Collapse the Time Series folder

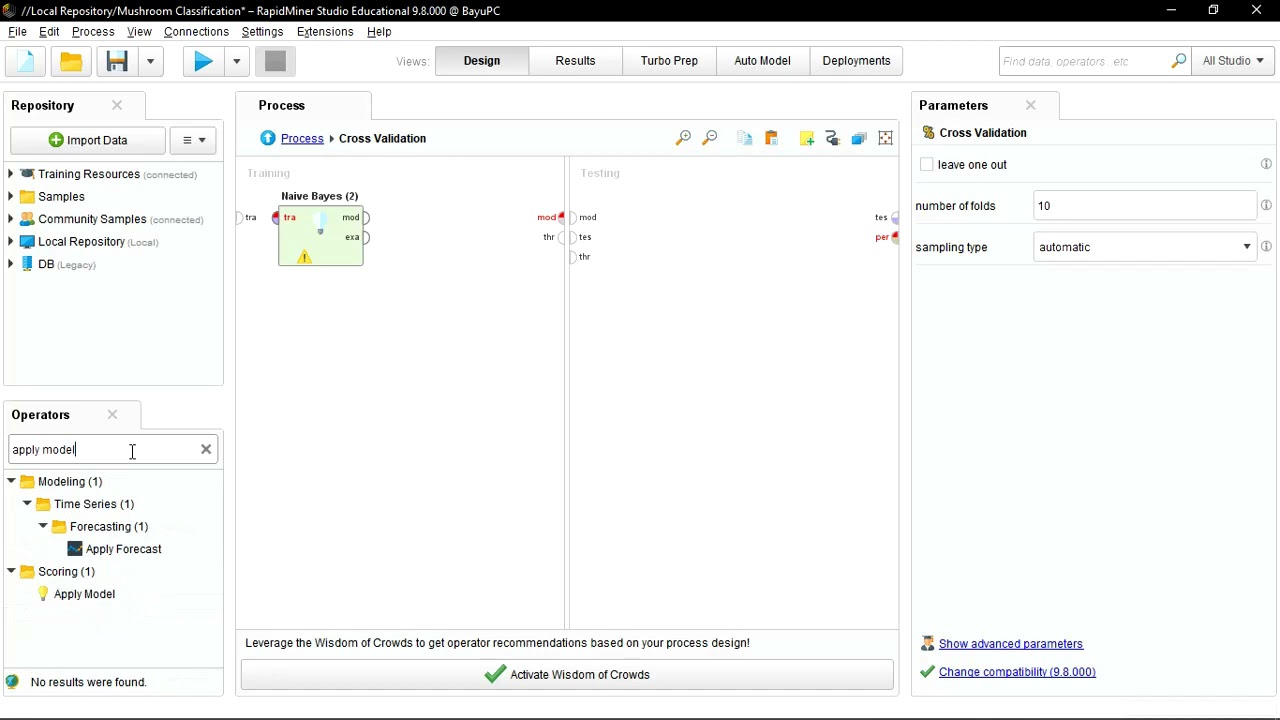click(27, 504)
